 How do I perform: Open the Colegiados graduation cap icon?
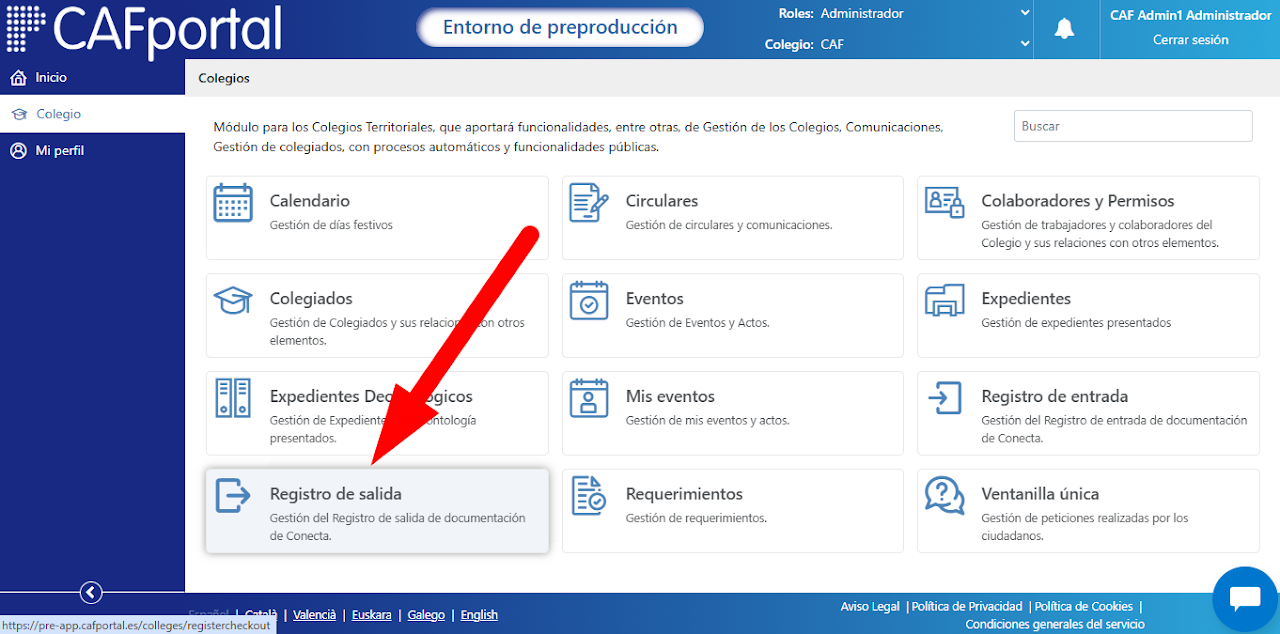(x=233, y=300)
